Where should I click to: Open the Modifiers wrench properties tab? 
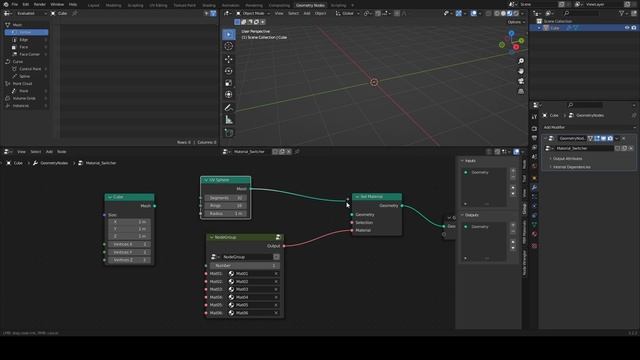[x=534, y=188]
